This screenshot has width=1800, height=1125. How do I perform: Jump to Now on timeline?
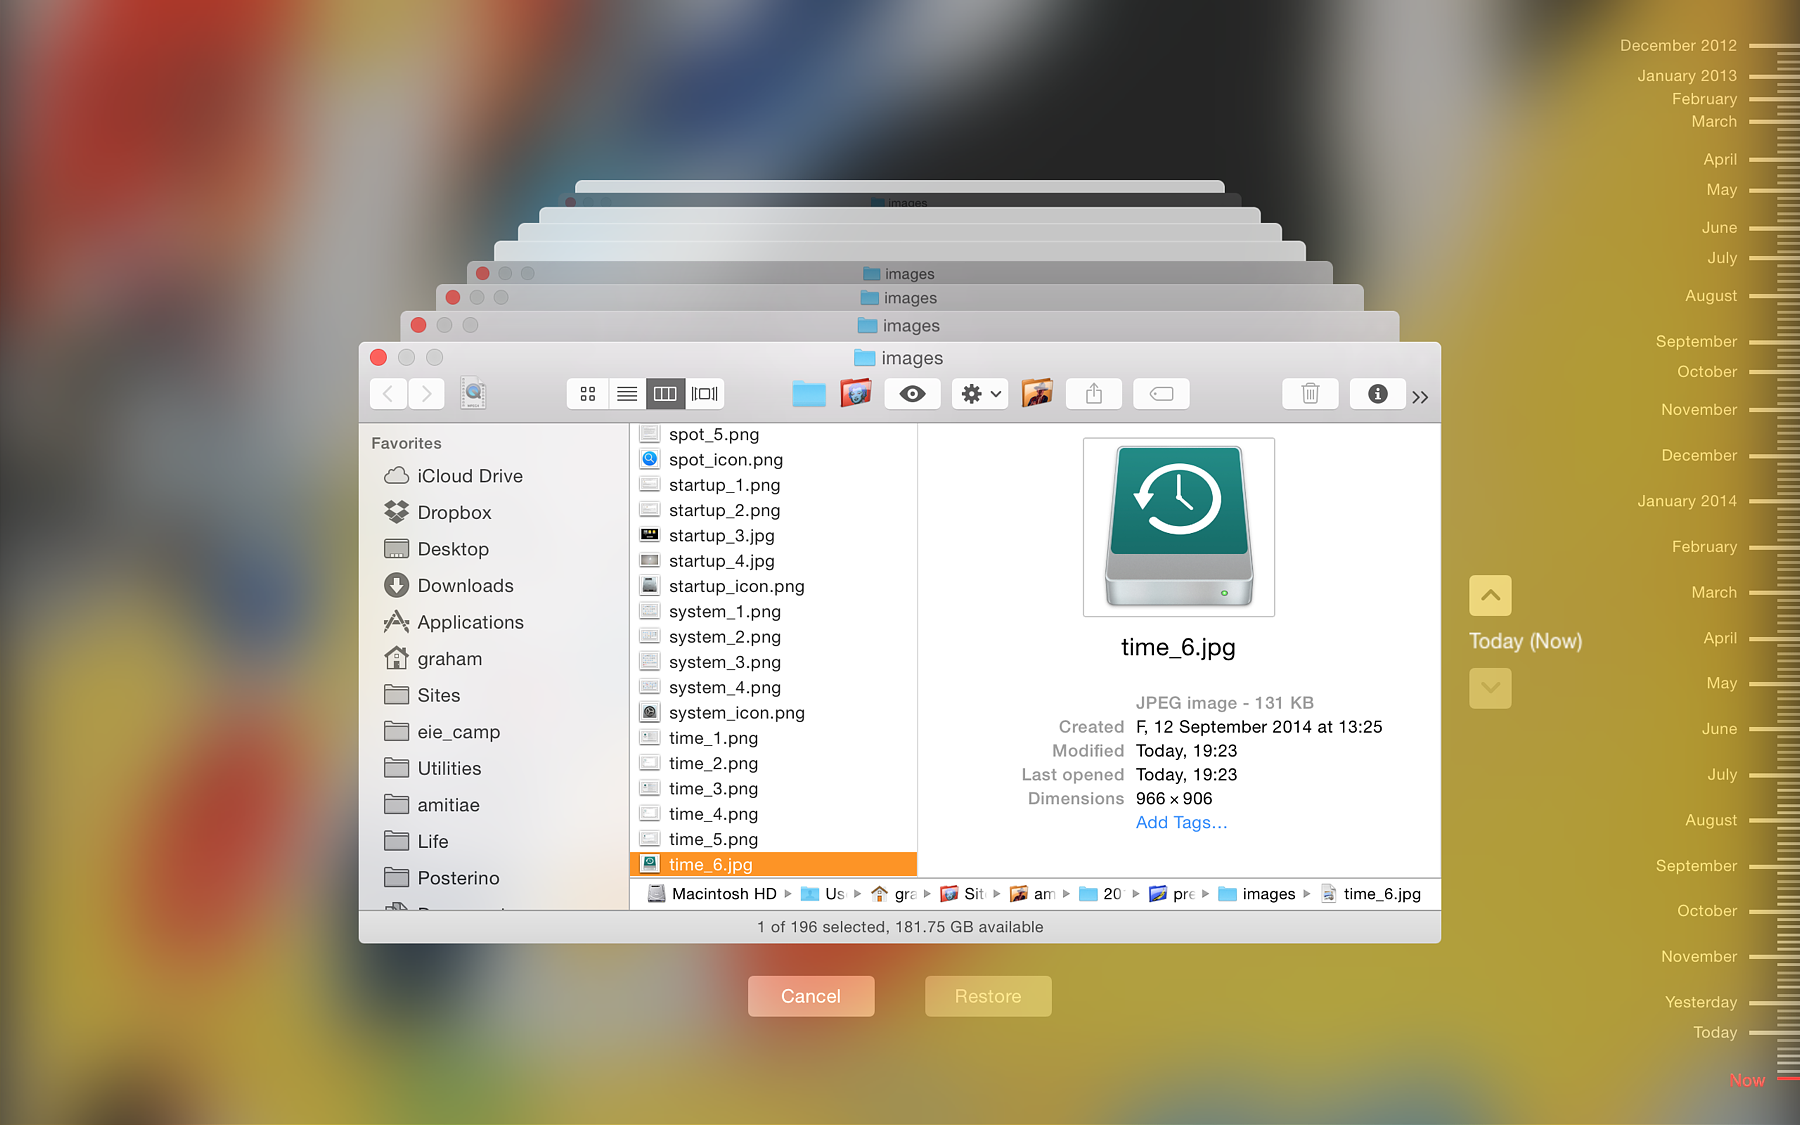tap(1747, 1080)
